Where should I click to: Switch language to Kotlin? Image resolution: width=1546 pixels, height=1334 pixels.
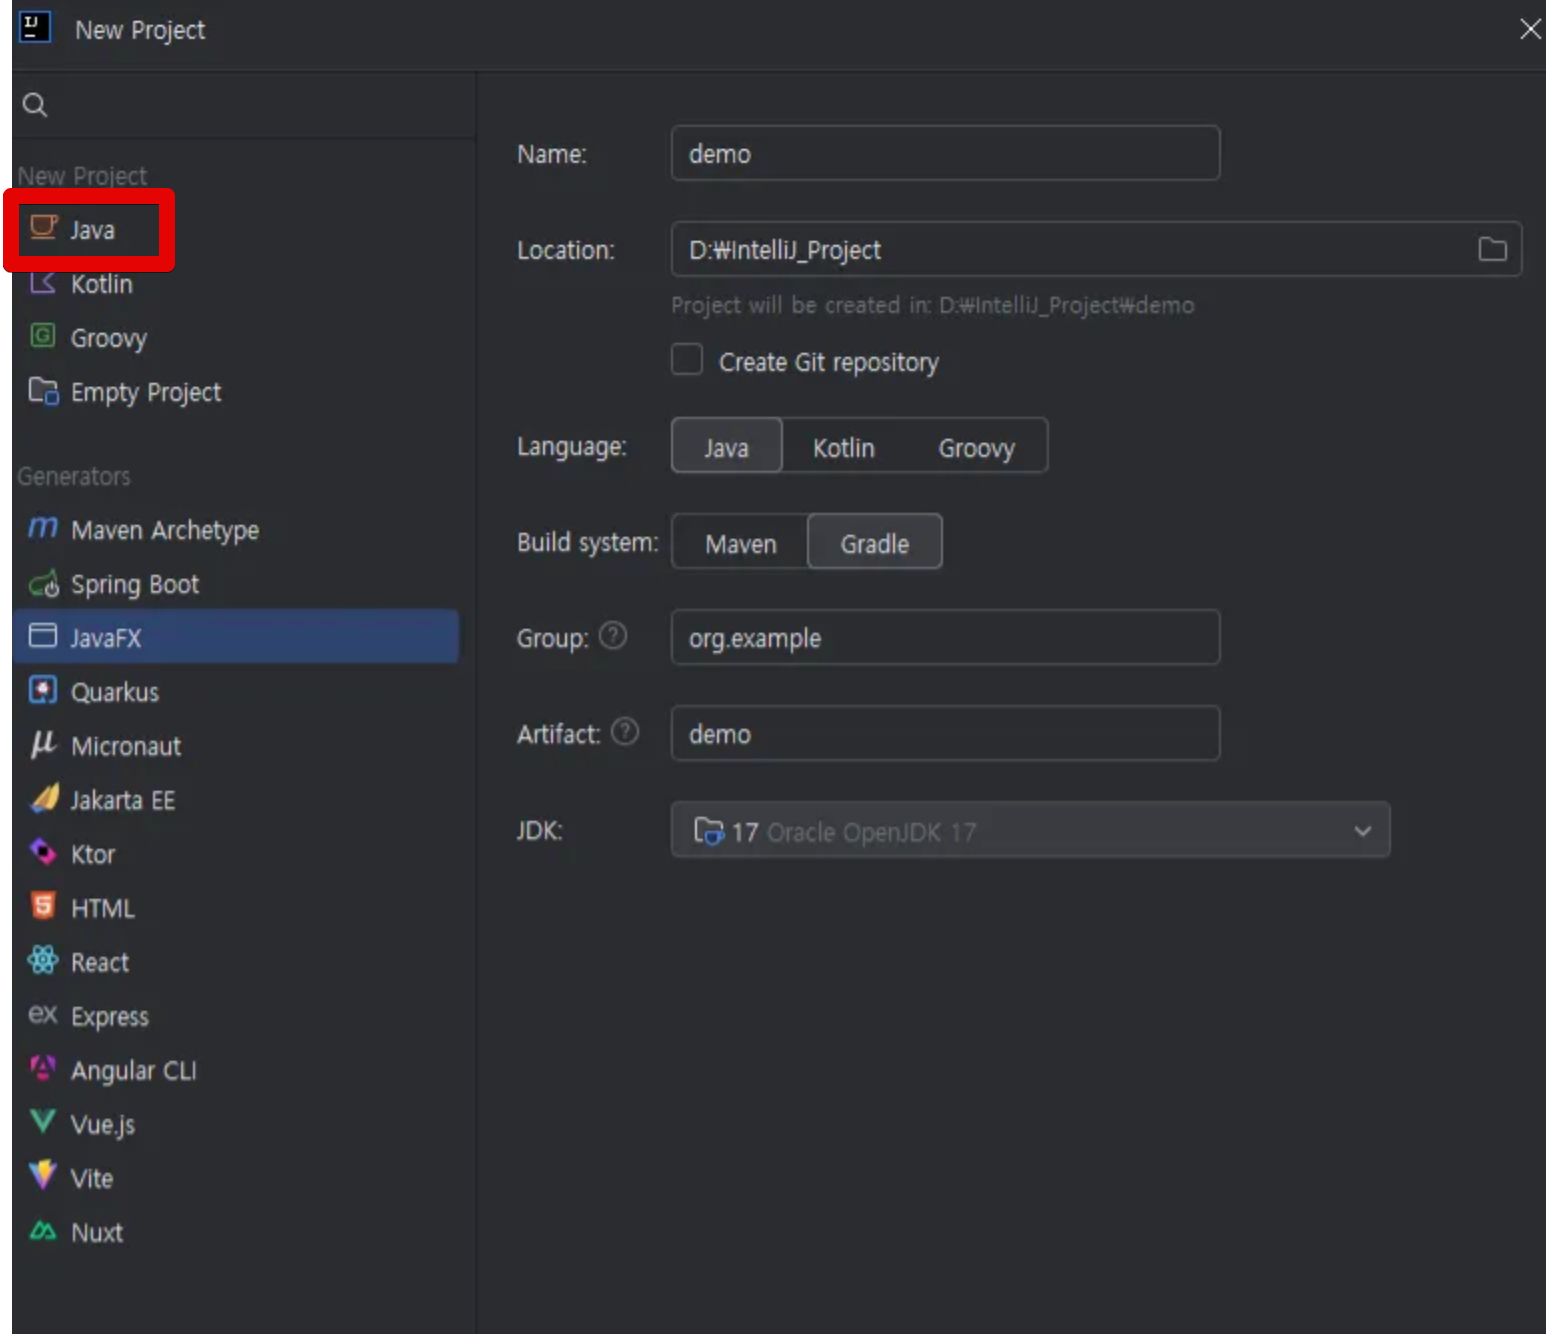coord(843,447)
